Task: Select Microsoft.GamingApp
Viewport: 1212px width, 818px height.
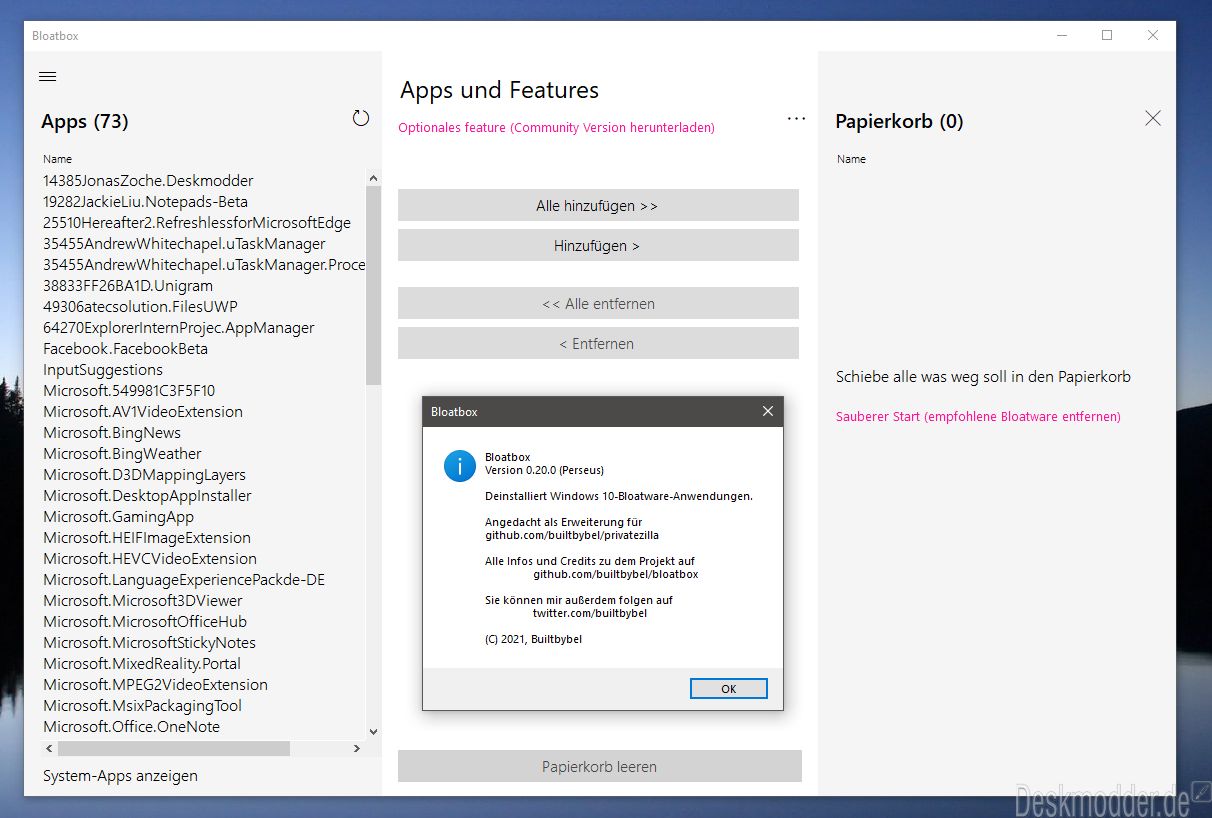Action: pyautogui.click(x=119, y=517)
